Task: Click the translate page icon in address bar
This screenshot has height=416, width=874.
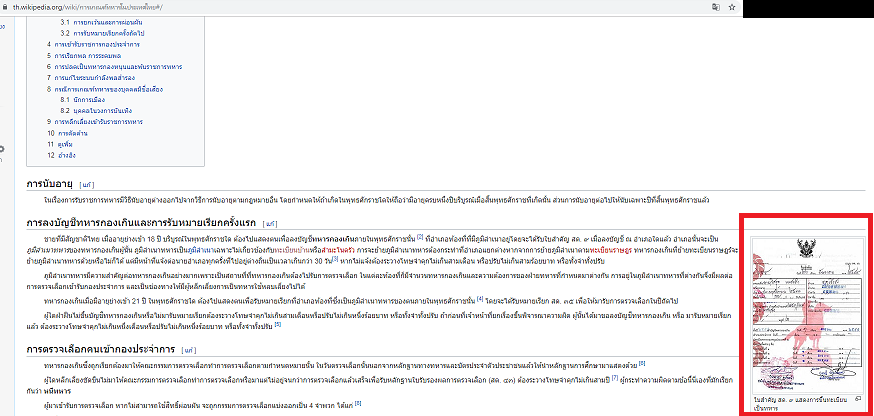Action: click(716, 7)
